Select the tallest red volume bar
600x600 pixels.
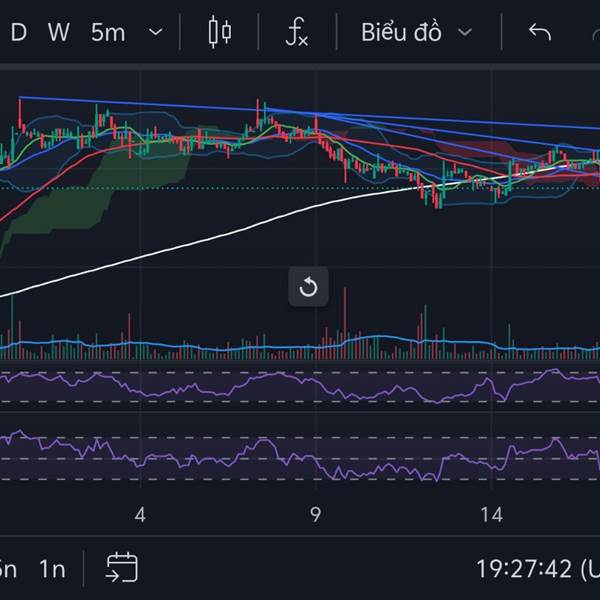[x=345, y=323]
